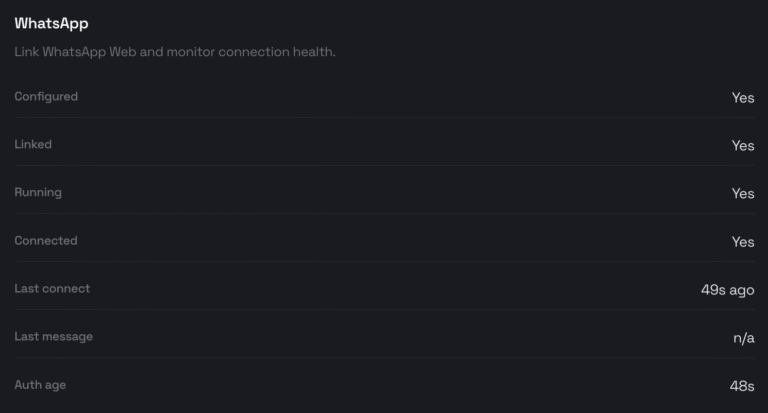Click the divider line below the Running row
This screenshot has width=768, height=413.
click(x=384, y=214)
